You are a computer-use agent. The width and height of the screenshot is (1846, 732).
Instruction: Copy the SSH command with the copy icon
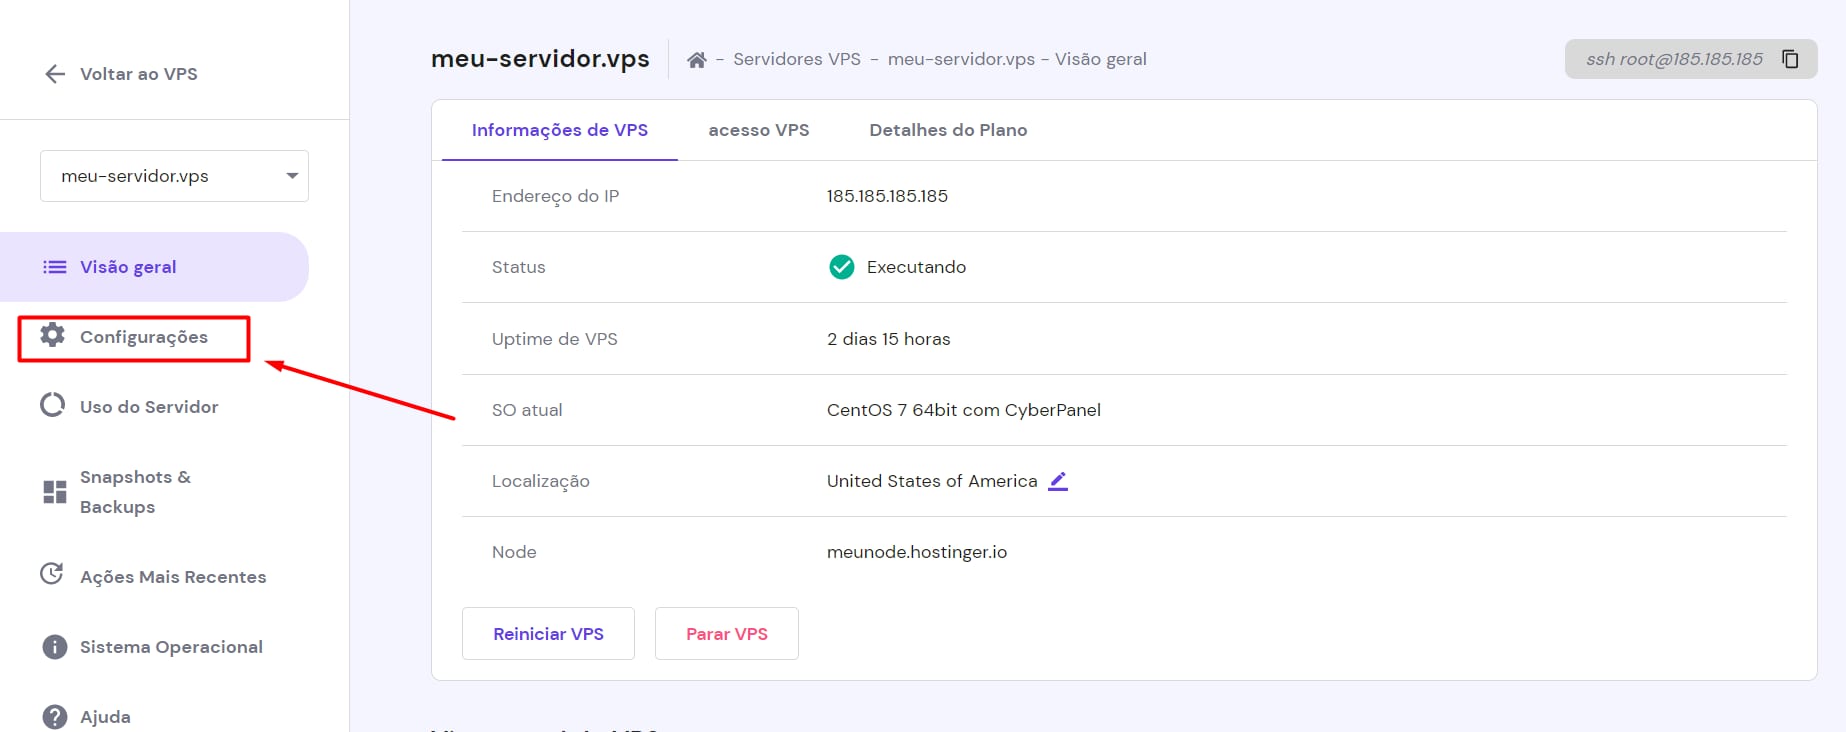1790,59
